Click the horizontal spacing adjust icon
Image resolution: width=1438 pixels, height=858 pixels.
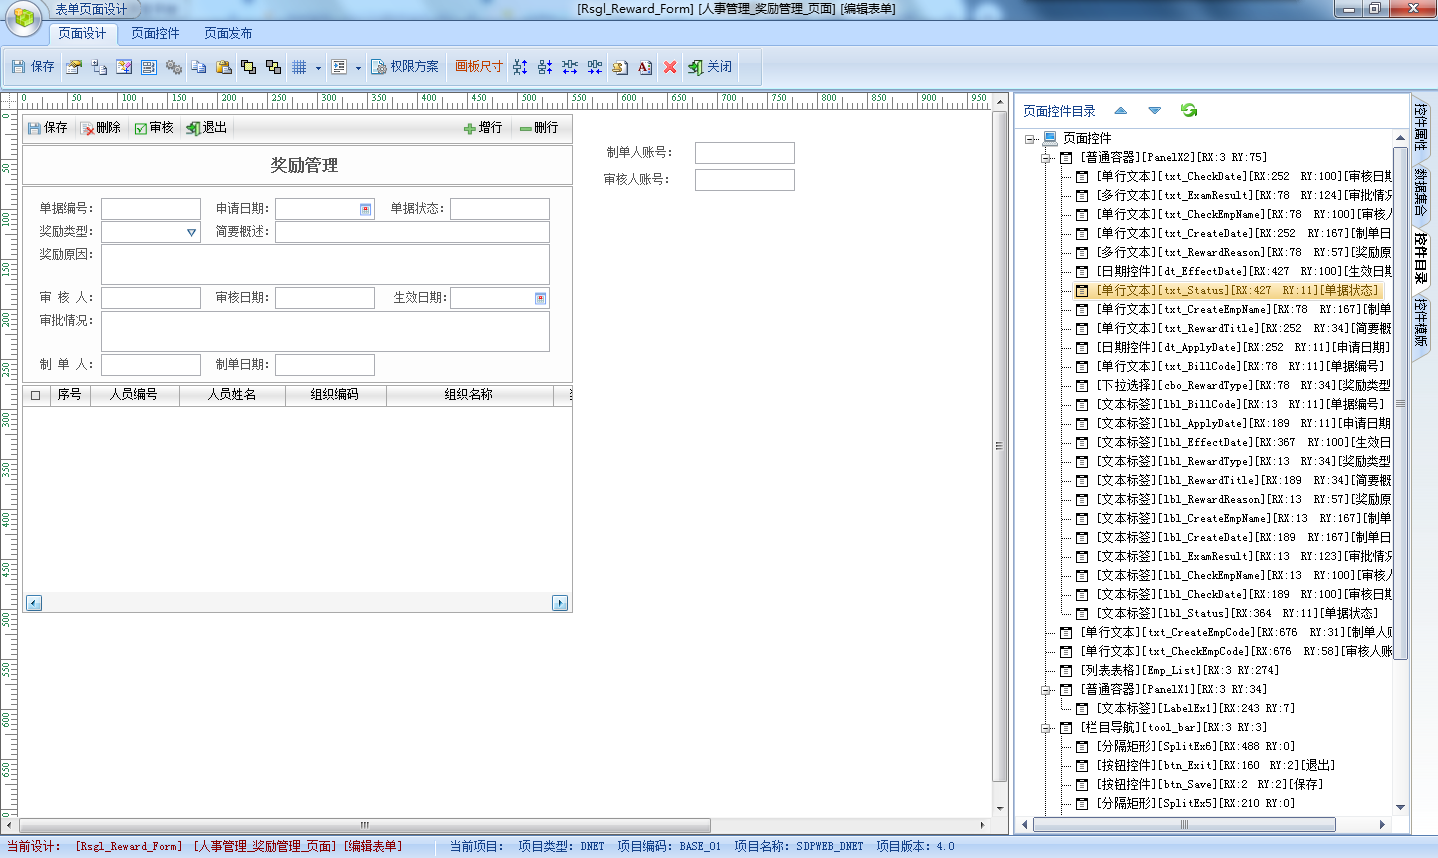[x=570, y=67]
